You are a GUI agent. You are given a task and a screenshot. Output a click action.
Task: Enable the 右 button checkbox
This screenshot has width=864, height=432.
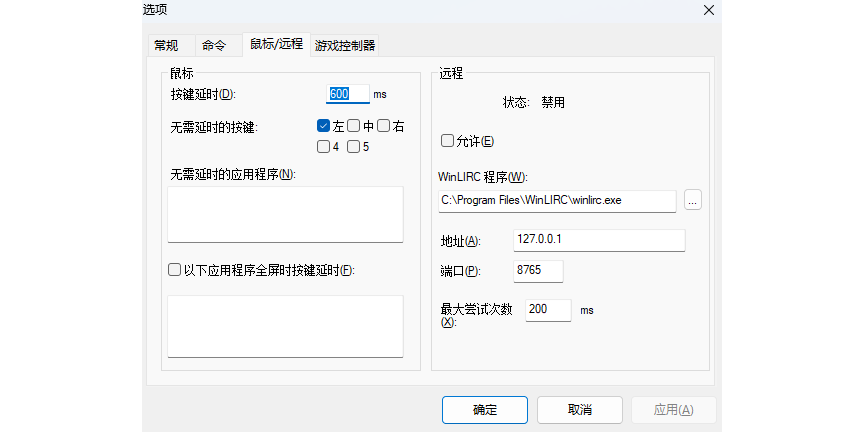tap(383, 126)
